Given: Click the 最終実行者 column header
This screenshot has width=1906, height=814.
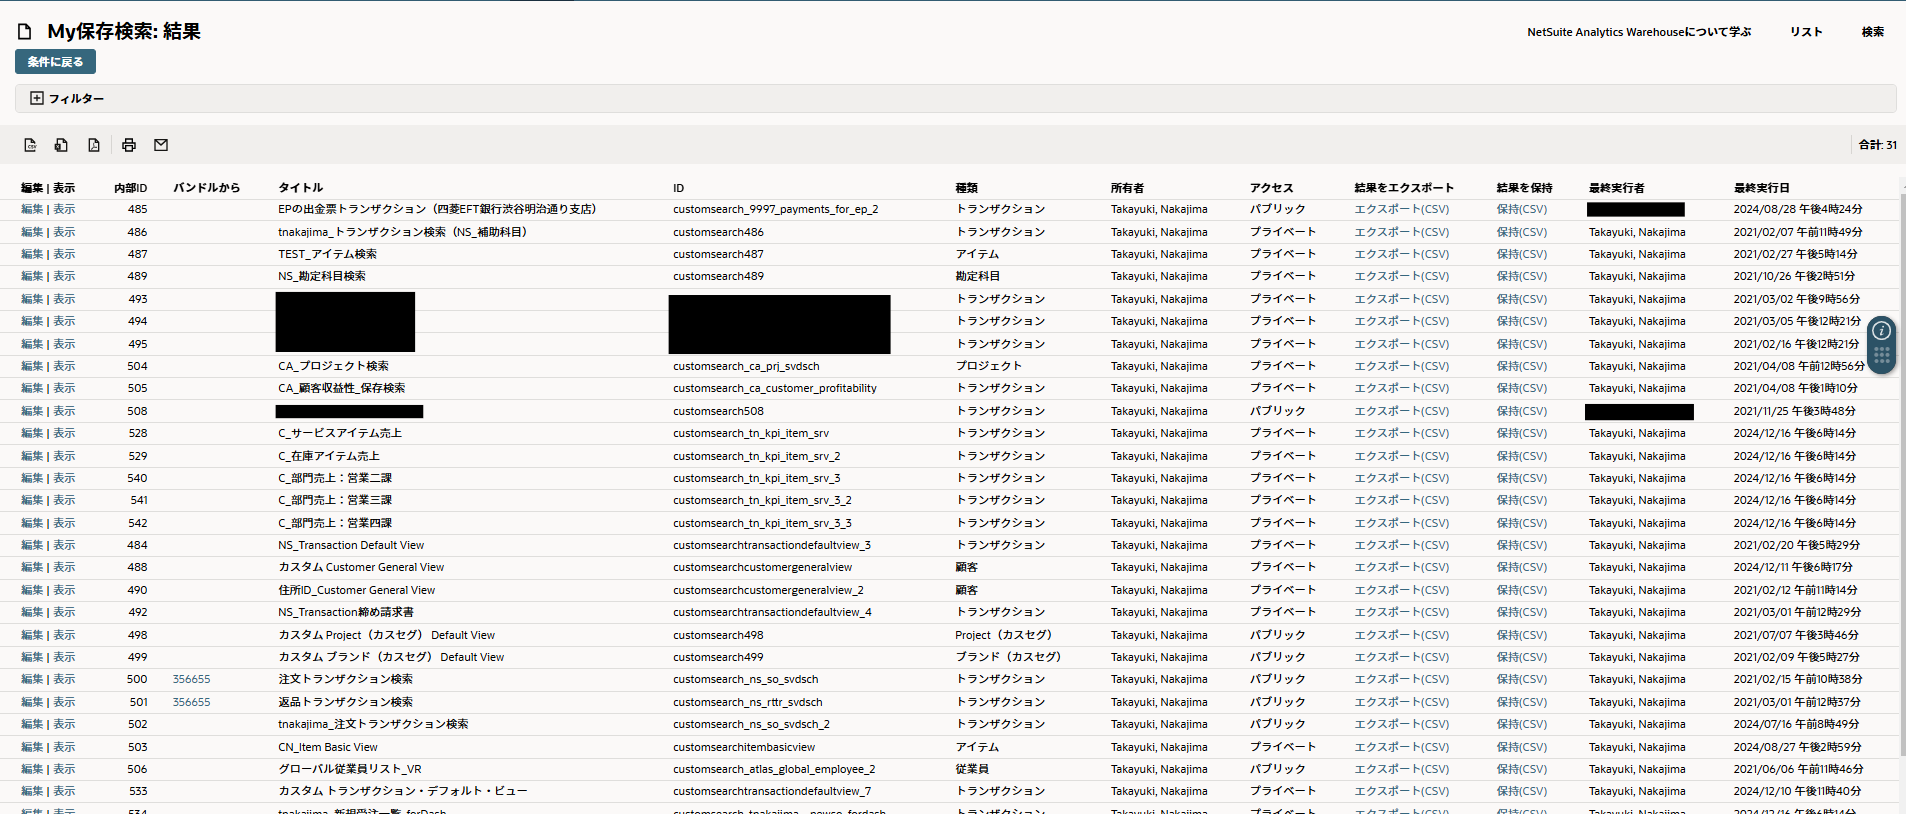Looking at the screenshot, I should point(1617,188).
